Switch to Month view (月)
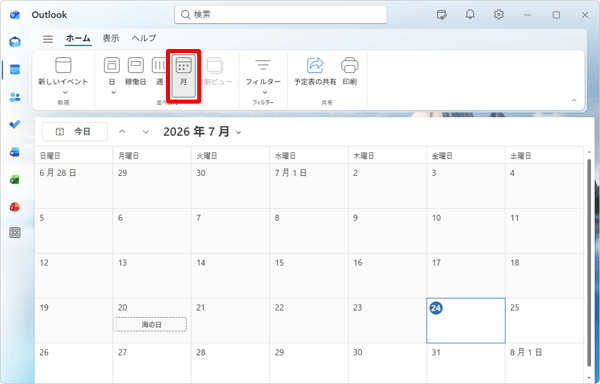Image resolution: width=600 pixels, height=384 pixels. click(x=184, y=76)
